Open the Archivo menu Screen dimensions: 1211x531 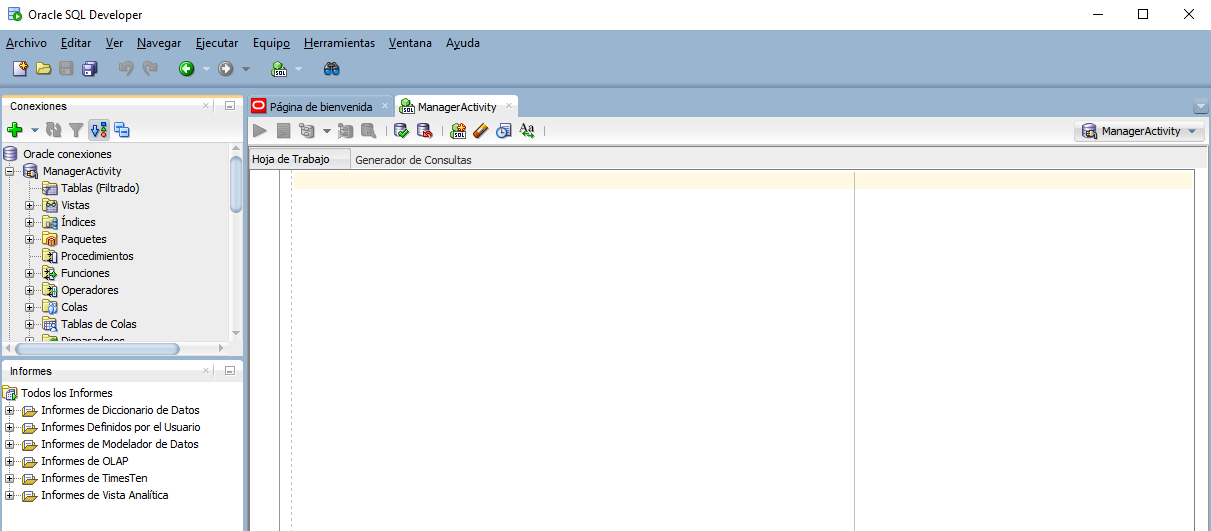26,43
